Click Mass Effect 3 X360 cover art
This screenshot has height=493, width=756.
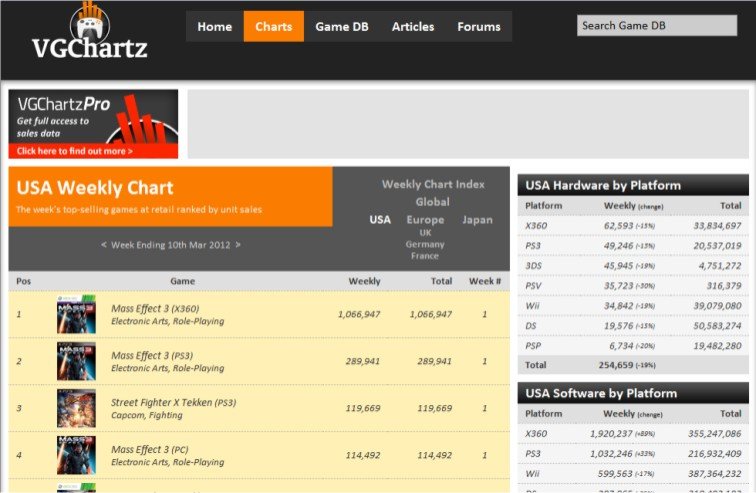point(76,314)
